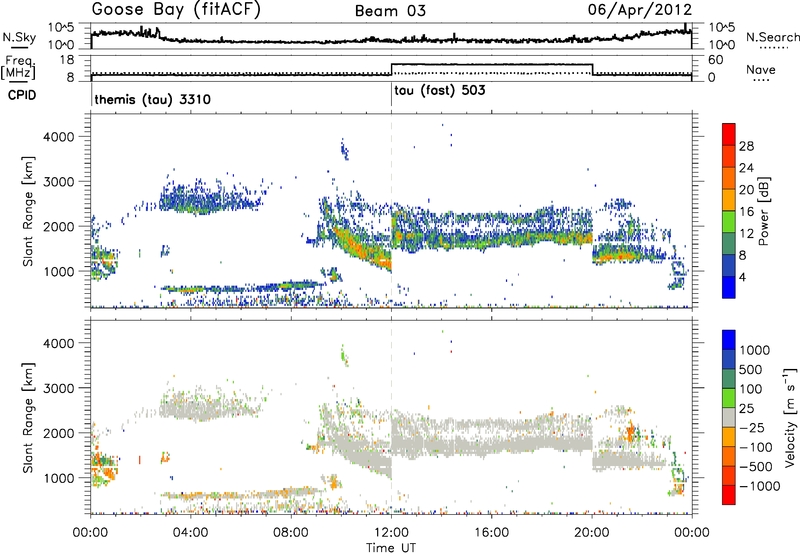The image size is (800, 554).
Task: Pick the bright blue power swatch below 4
Action: (729, 287)
